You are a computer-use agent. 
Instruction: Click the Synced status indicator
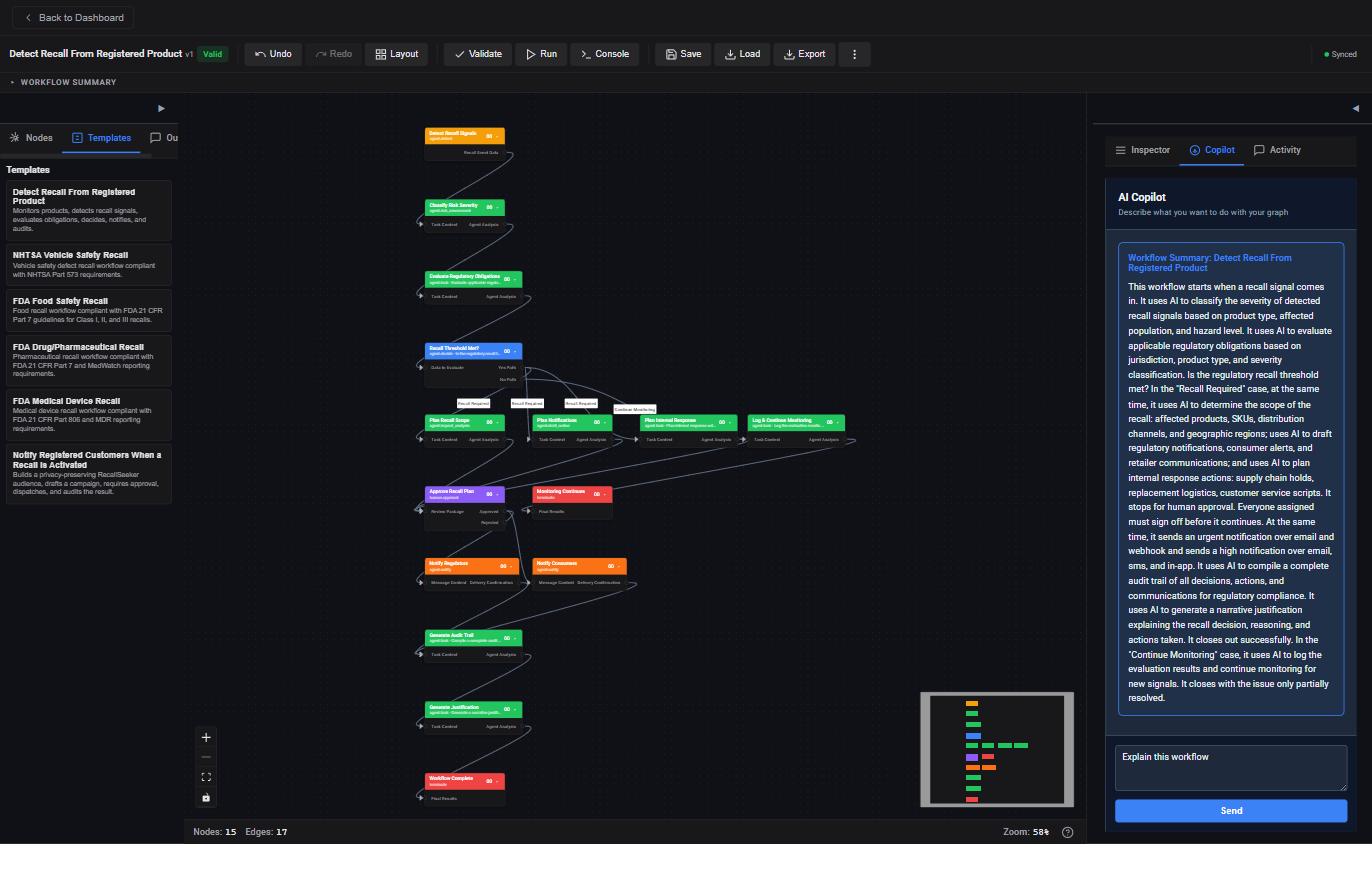1341,54
